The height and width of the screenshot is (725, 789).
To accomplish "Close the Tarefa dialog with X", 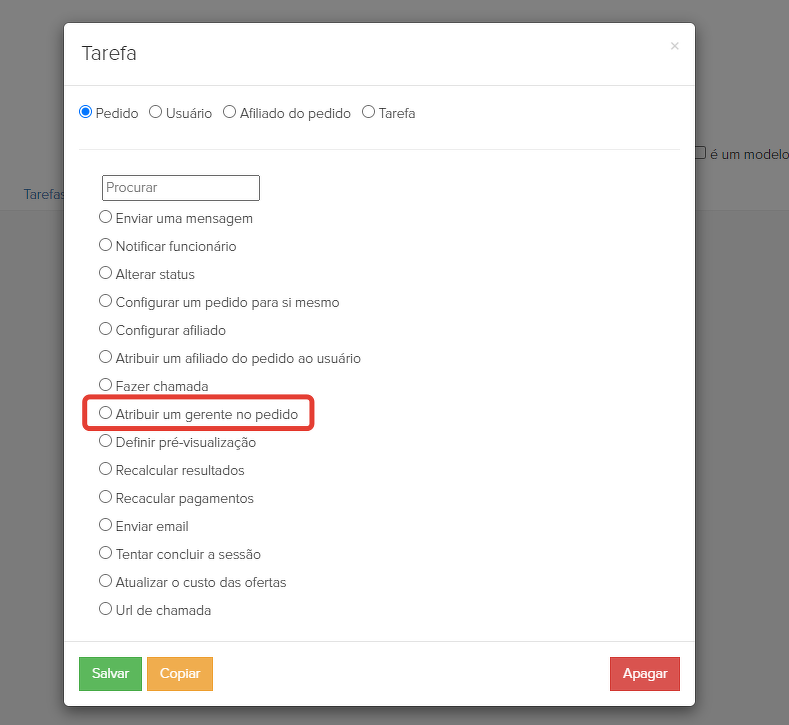I will pos(675,46).
